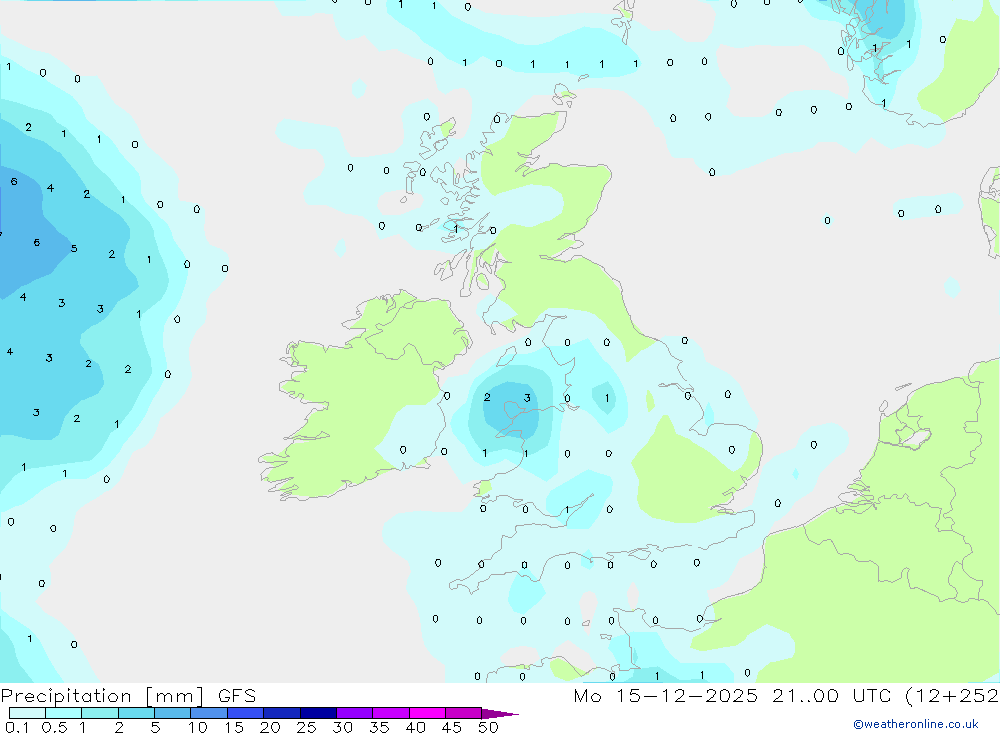The image size is (1000, 733).
Task: Click the 'Precipitation [mm]' title text
Action: point(102,696)
